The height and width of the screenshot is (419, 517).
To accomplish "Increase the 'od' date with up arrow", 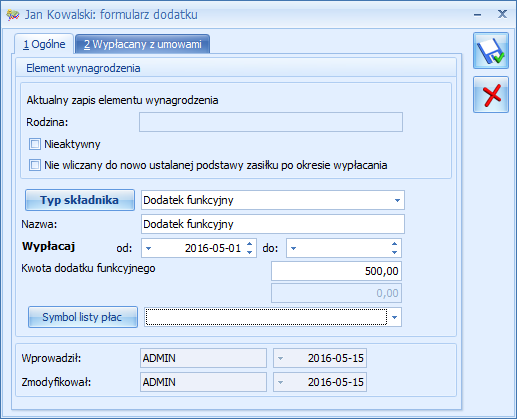I will (x=249, y=244).
